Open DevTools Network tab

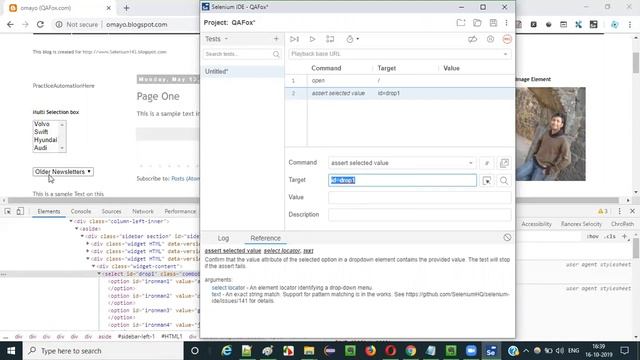pos(143,211)
